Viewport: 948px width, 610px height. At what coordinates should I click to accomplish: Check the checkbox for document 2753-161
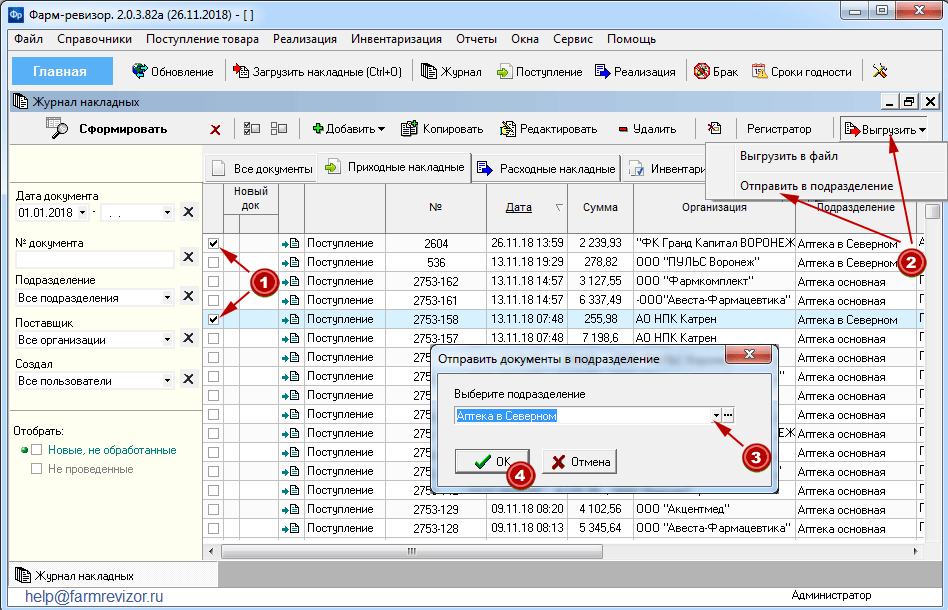[x=213, y=300]
